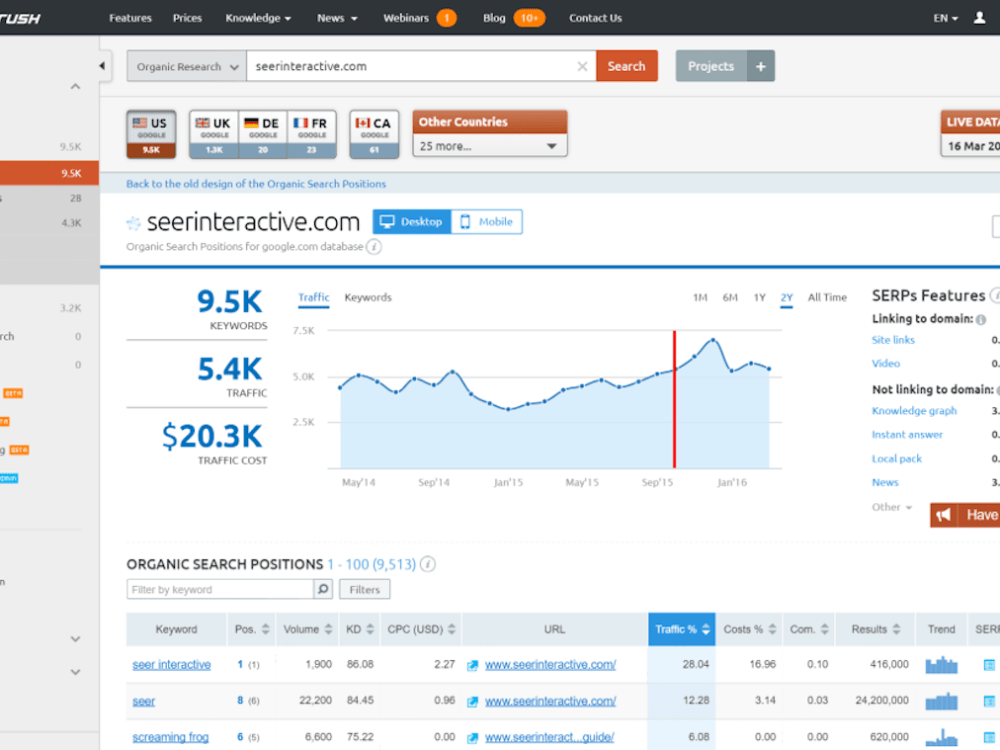
Task: Select the US Google database
Action: click(x=151, y=134)
